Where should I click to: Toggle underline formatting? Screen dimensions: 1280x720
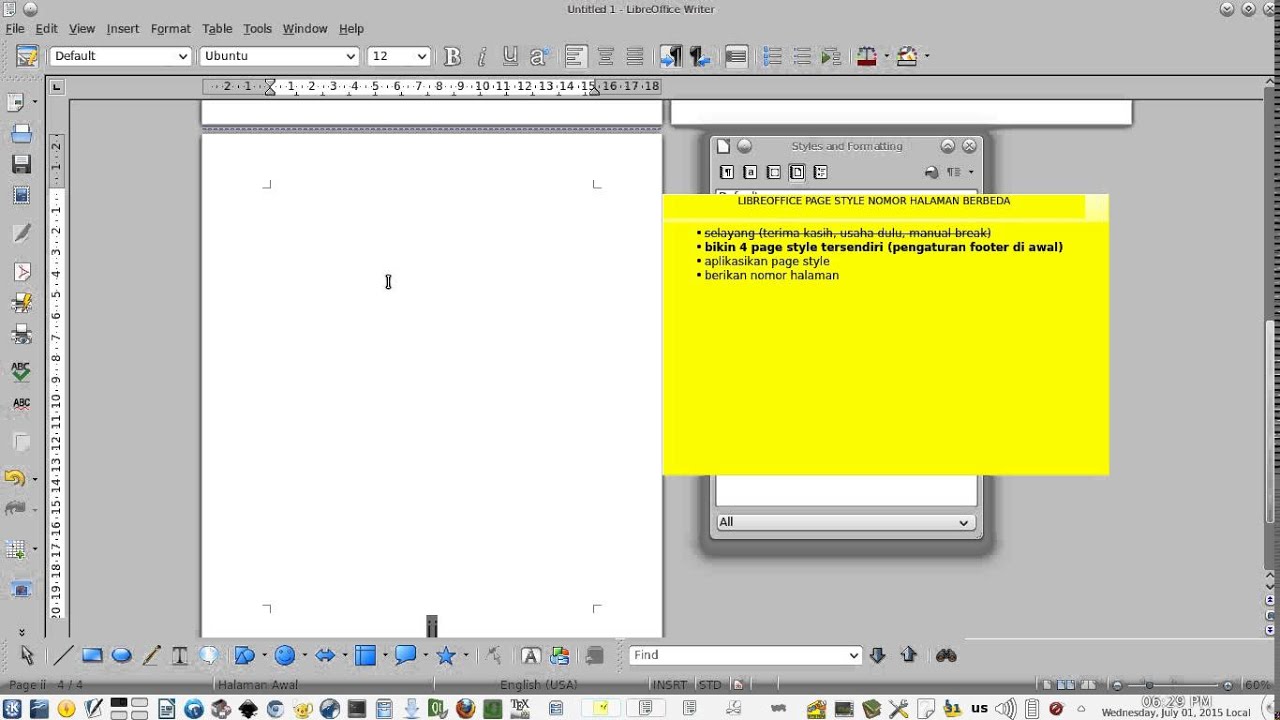[x=510, y=56]
